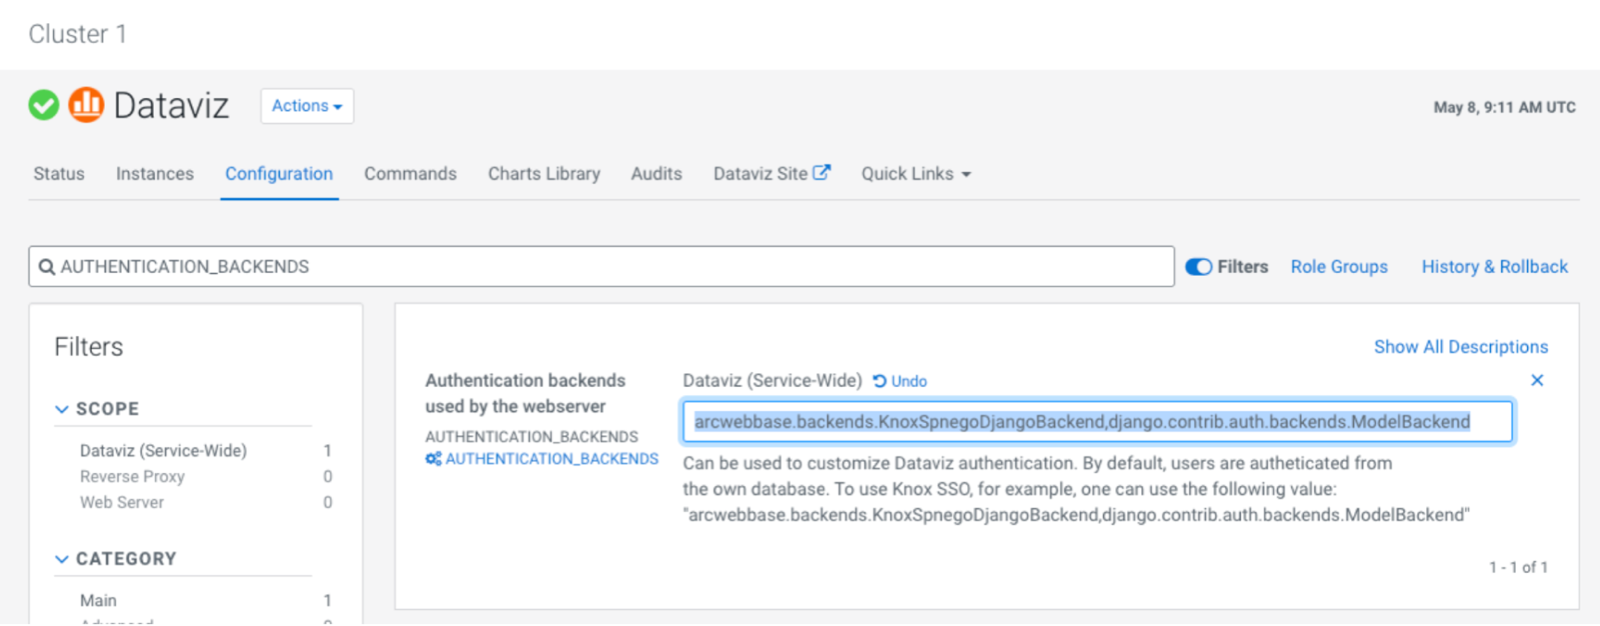Toggle the Filters switch off
The width and height of the screenshot is (1600, 626).
[1198, 267]
